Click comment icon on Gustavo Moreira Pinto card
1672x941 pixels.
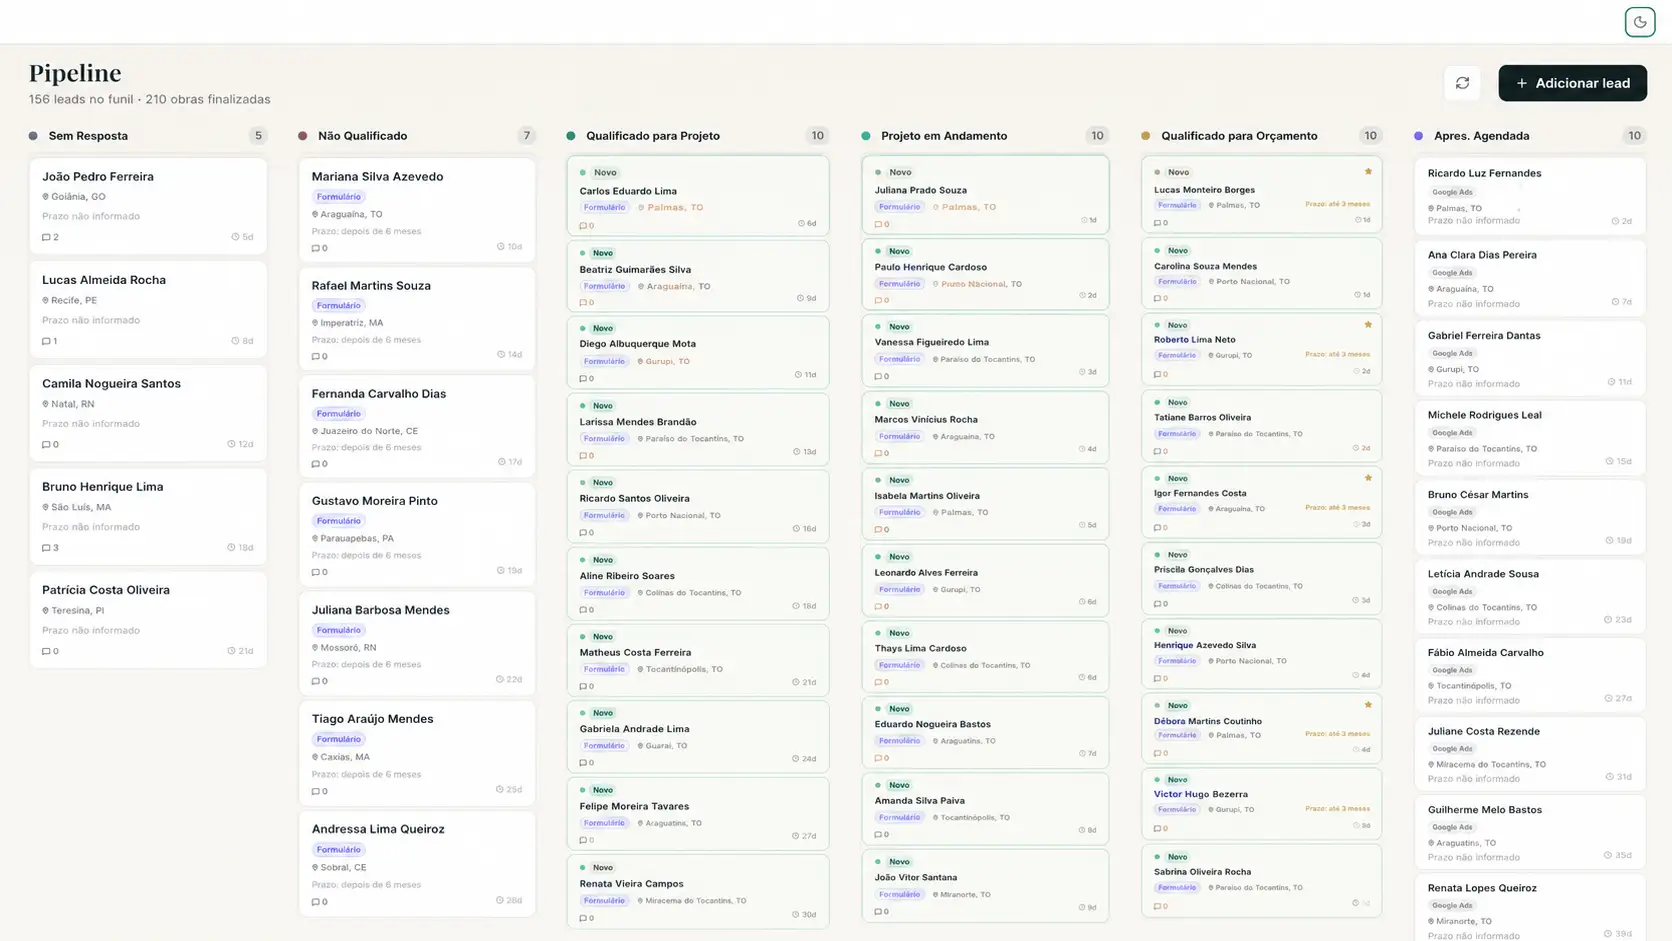point(315,572)
